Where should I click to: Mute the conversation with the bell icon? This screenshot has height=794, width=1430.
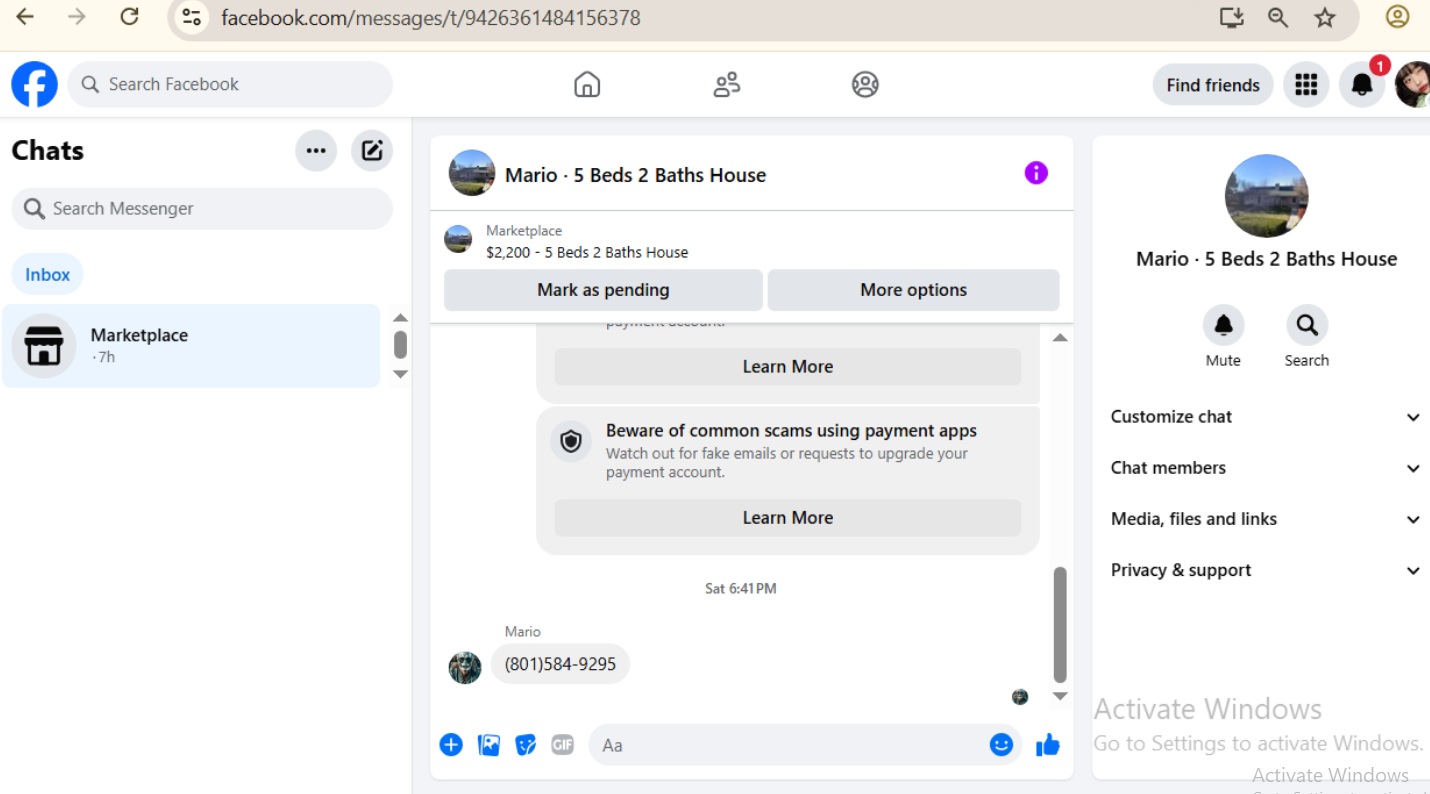(1223, 325)
